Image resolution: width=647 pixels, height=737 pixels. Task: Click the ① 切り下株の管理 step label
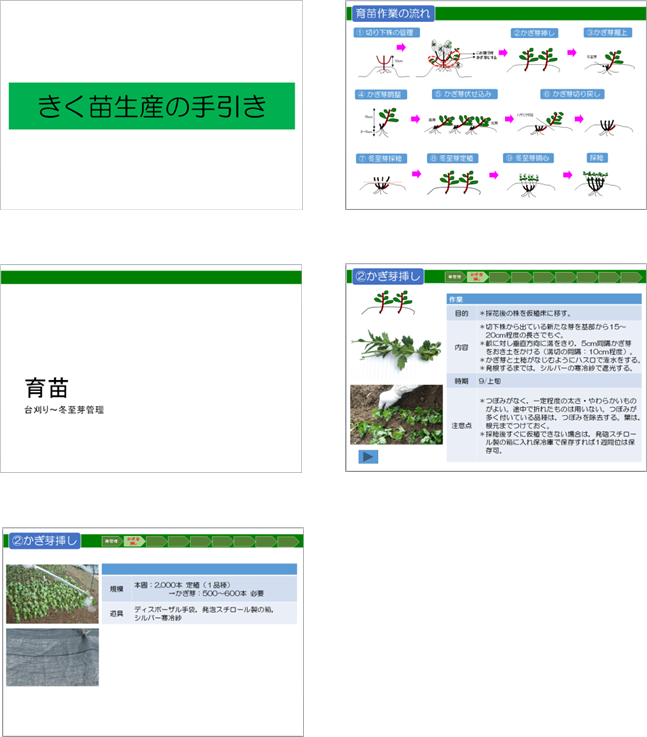[386, 32]
